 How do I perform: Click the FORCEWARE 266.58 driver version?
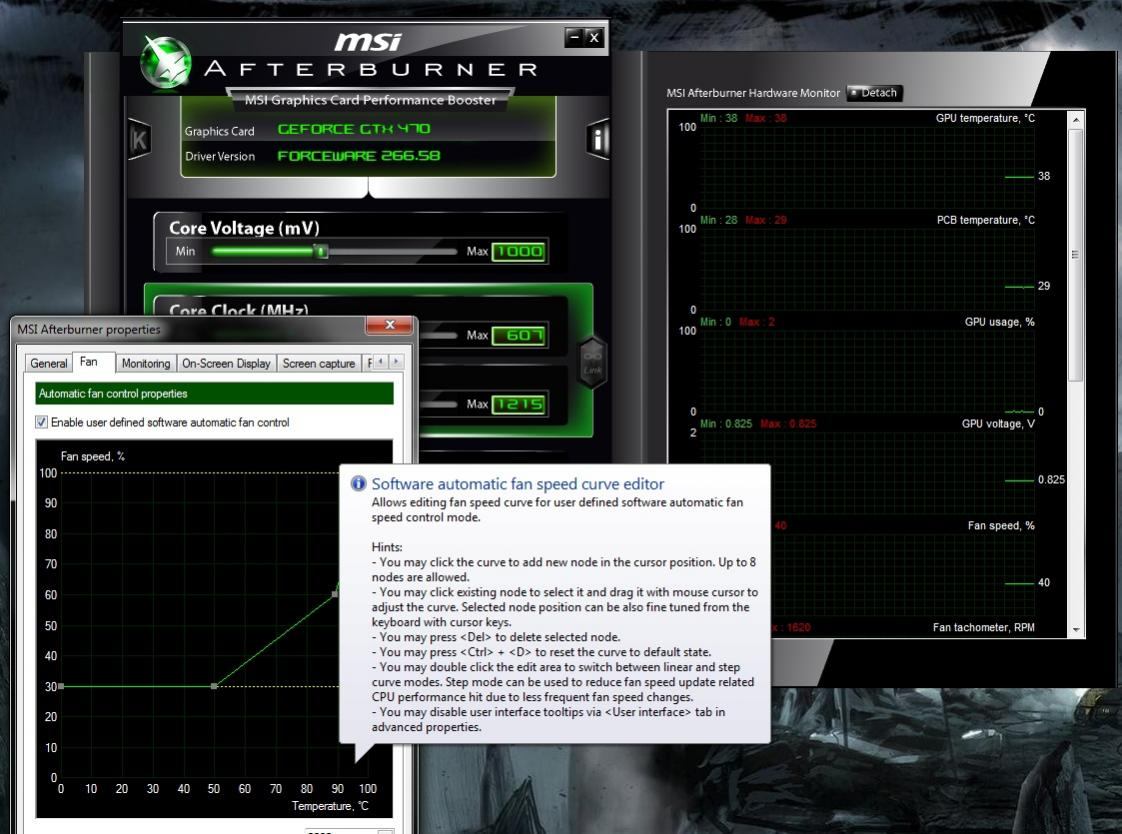pos(358,156)
